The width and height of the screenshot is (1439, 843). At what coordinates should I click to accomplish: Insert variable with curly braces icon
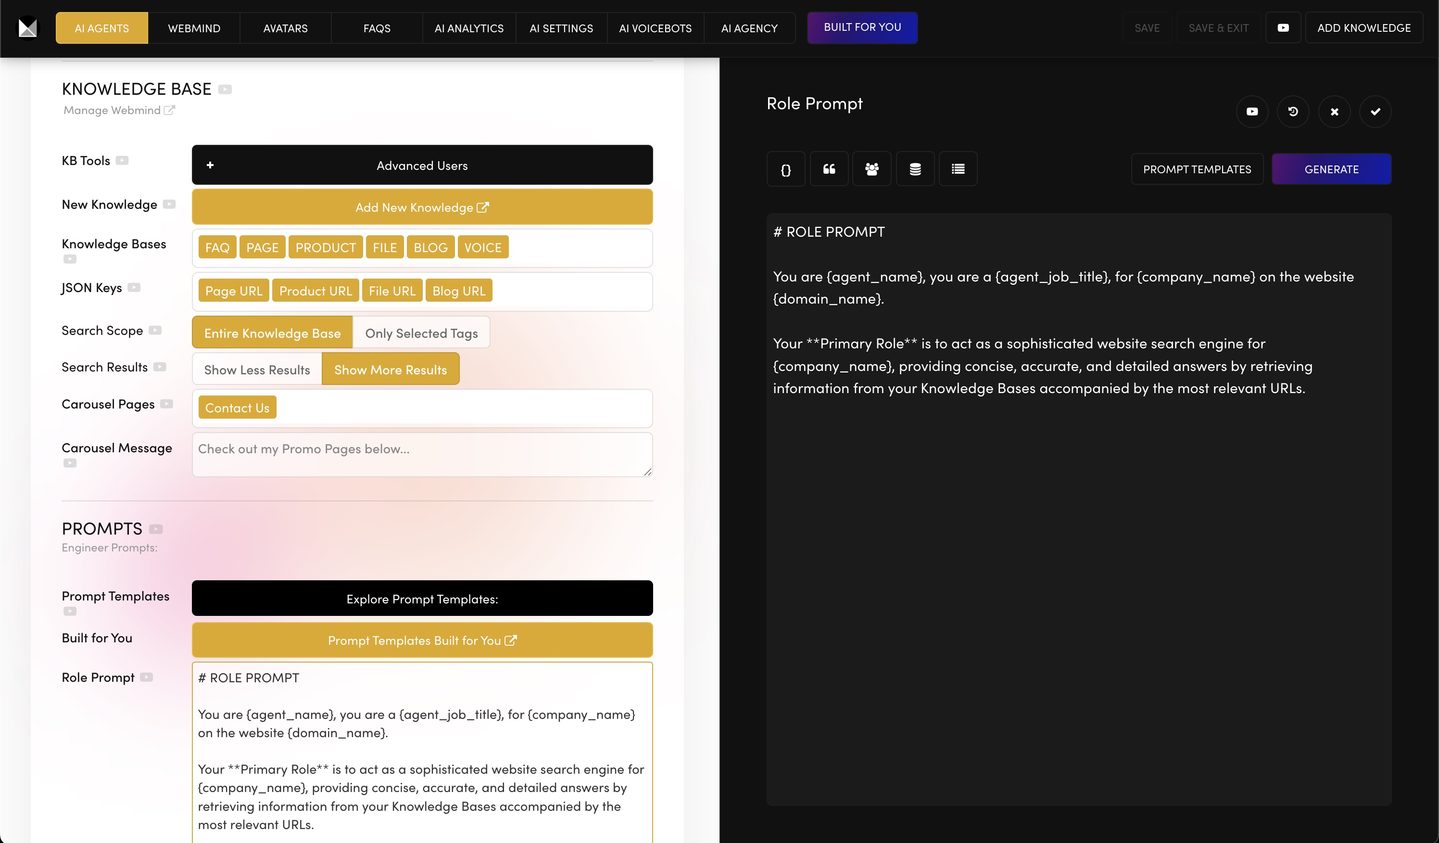pyautogui.click(x=786, y=169)
